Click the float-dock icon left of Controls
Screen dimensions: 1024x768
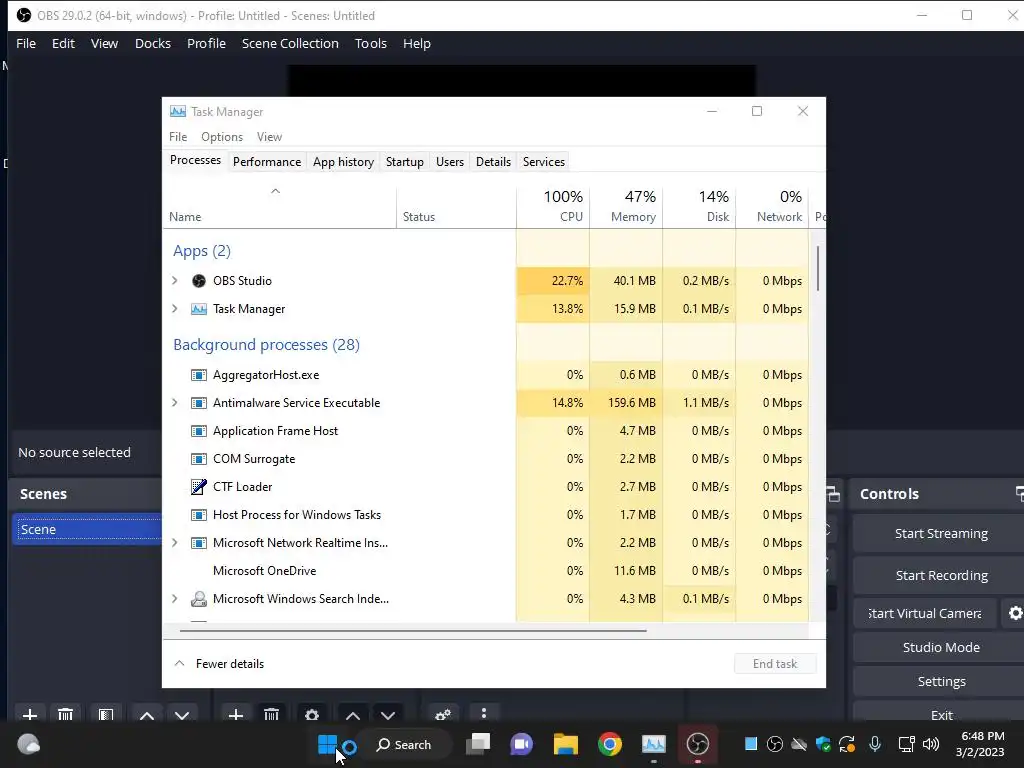click(833, 494)
